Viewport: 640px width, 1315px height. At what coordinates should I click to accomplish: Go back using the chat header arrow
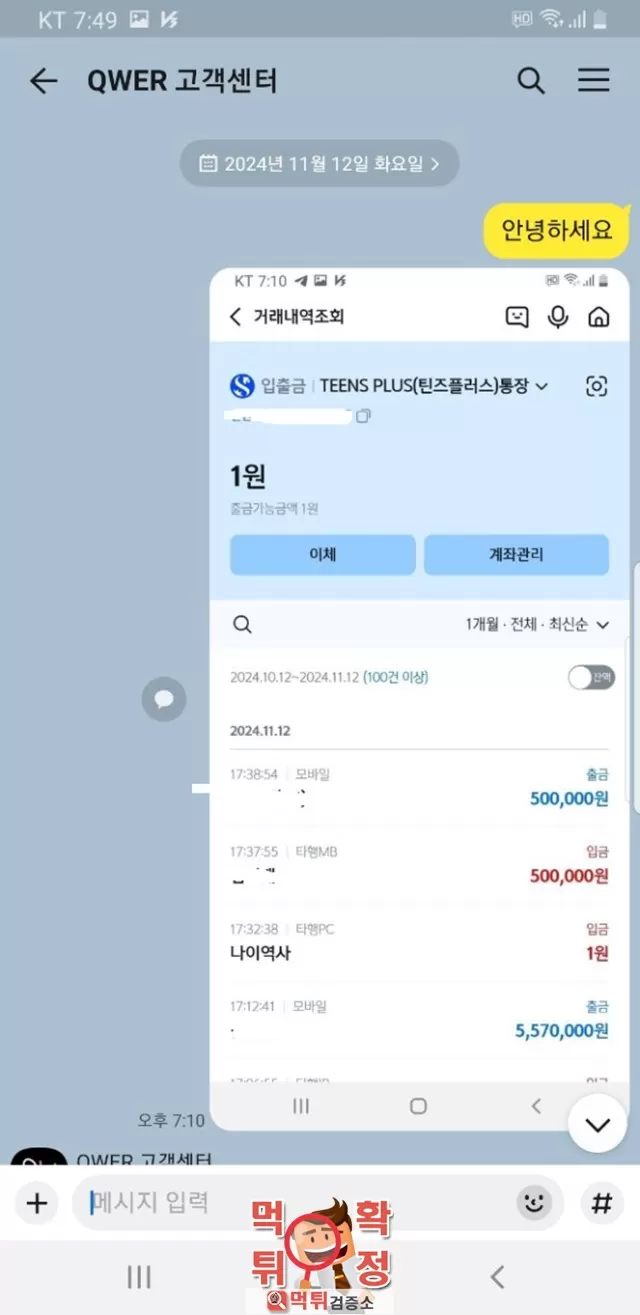43,81
